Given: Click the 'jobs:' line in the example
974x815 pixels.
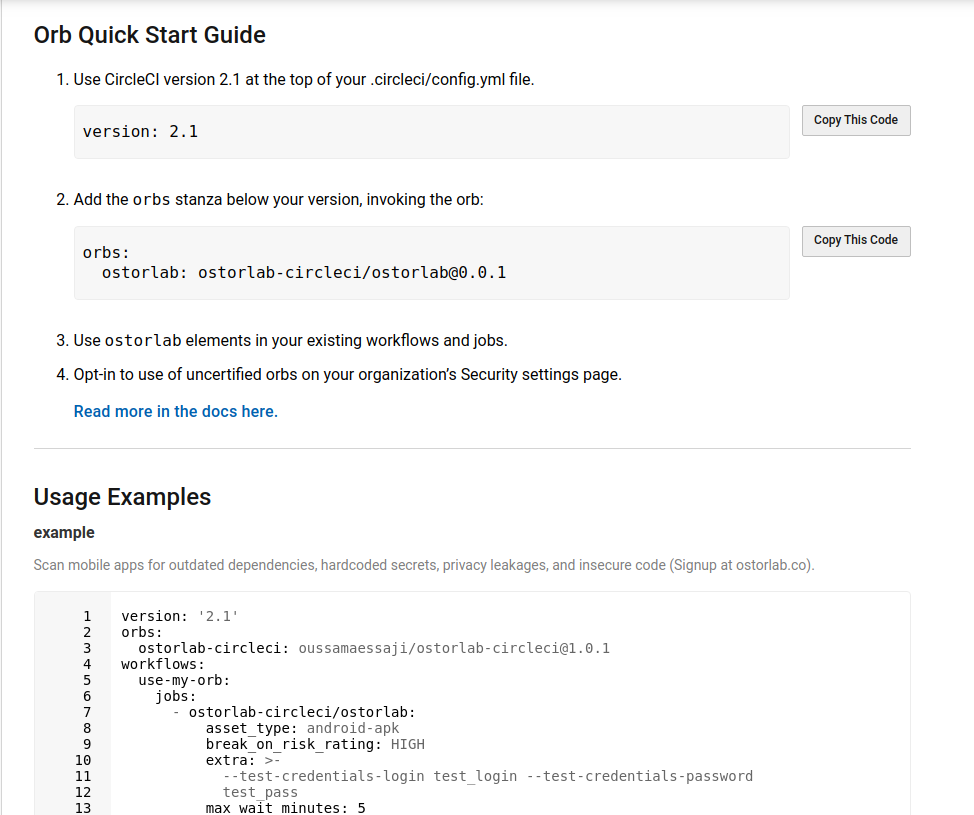Looking at the screenshot, I should [176, 696].
